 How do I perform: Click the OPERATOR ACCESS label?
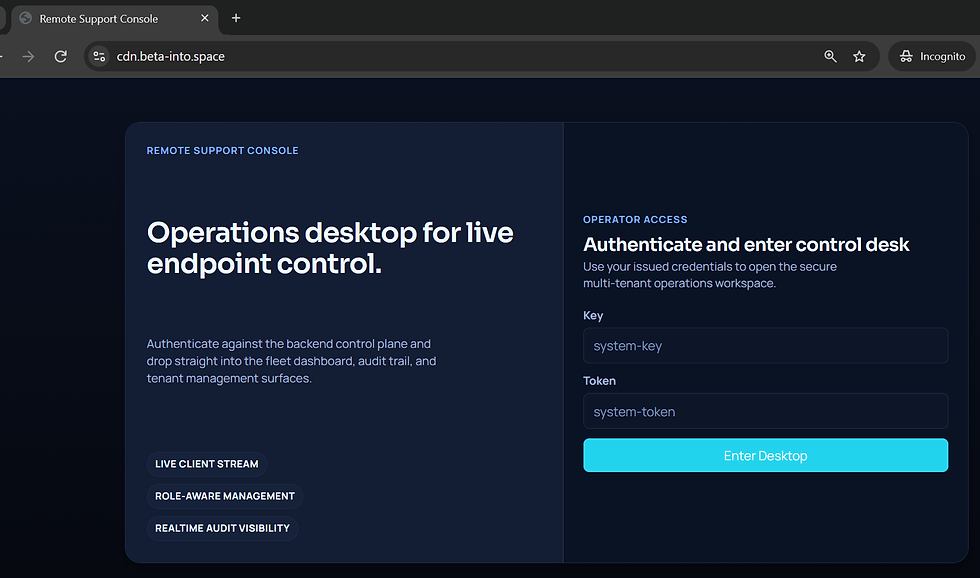pos(635,219)
